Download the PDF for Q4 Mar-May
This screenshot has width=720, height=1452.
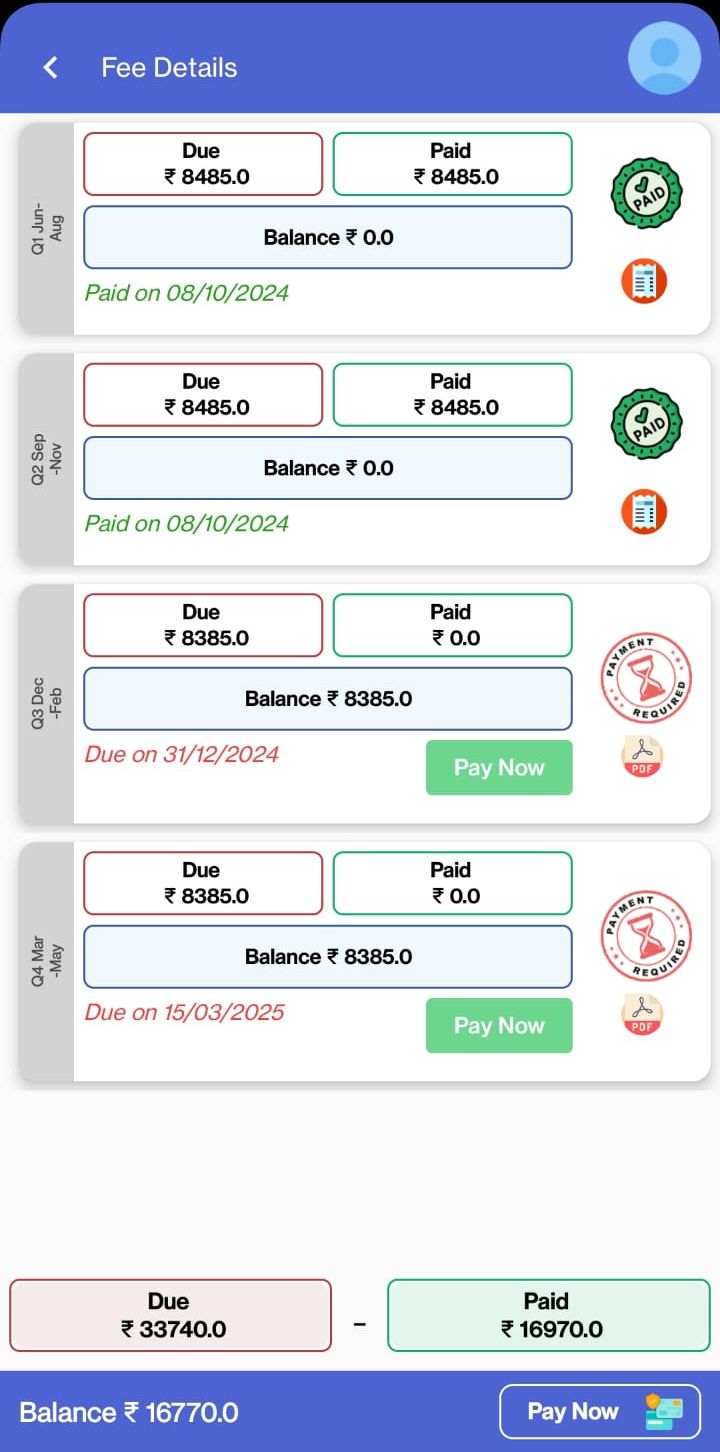(642, 1015)
